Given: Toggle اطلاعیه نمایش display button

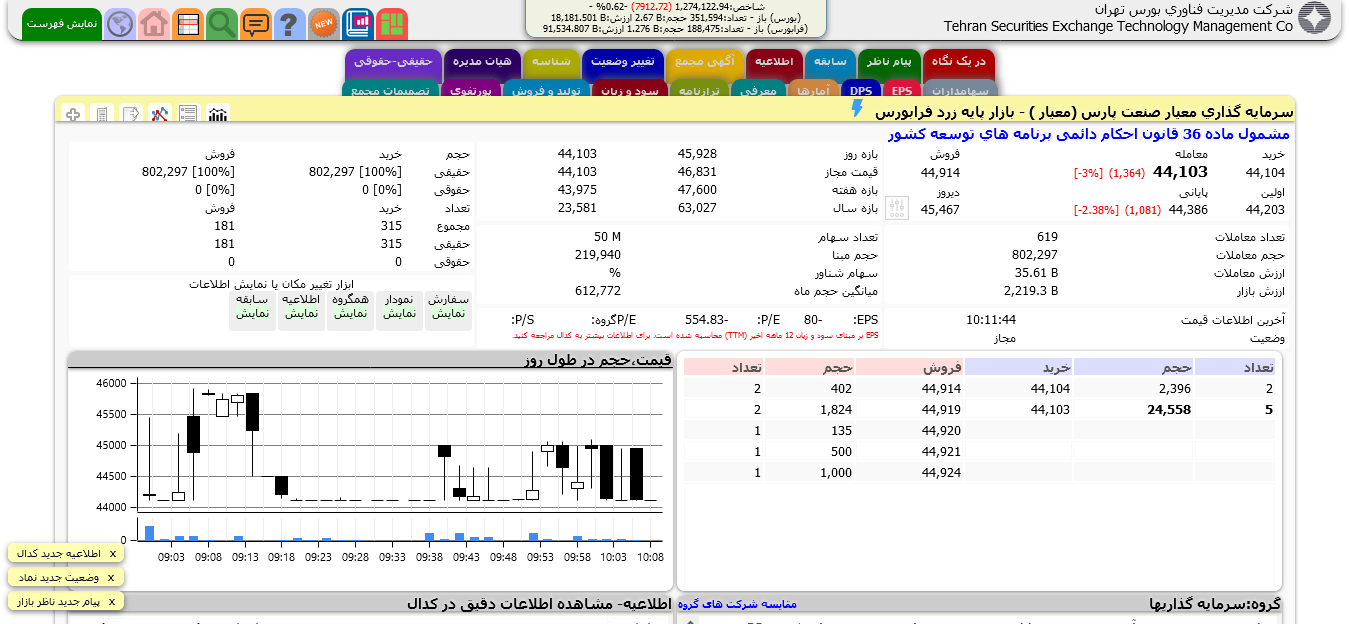Looking at the screenshot, I should [x=301, y=312].
